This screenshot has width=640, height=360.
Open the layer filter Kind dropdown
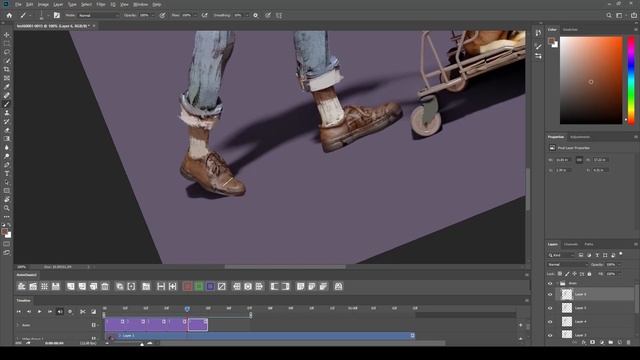[561, 255]
